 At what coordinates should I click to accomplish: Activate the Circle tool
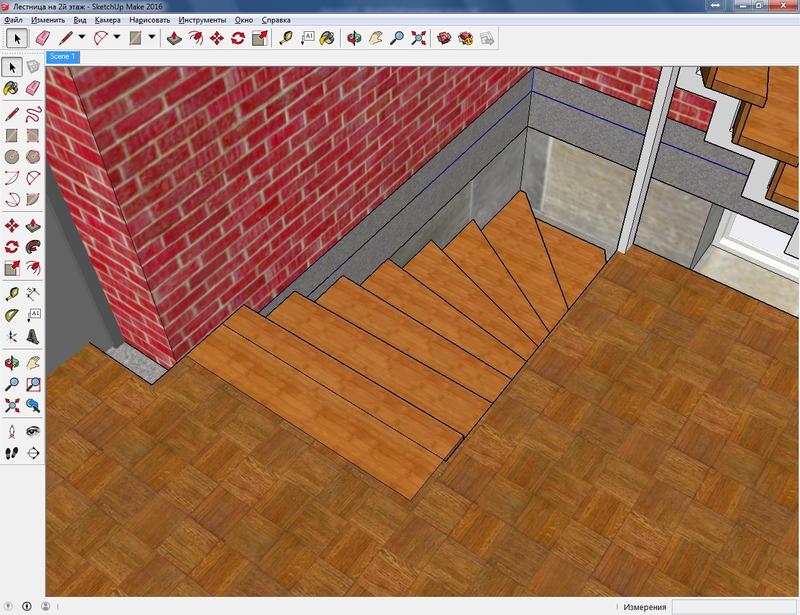click(12, 156)
